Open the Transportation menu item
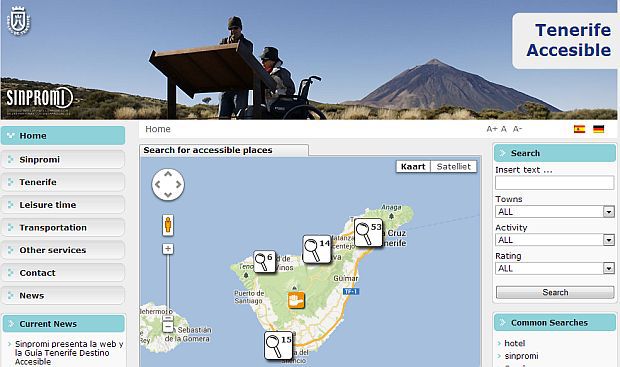 click(x=63, y=227)
